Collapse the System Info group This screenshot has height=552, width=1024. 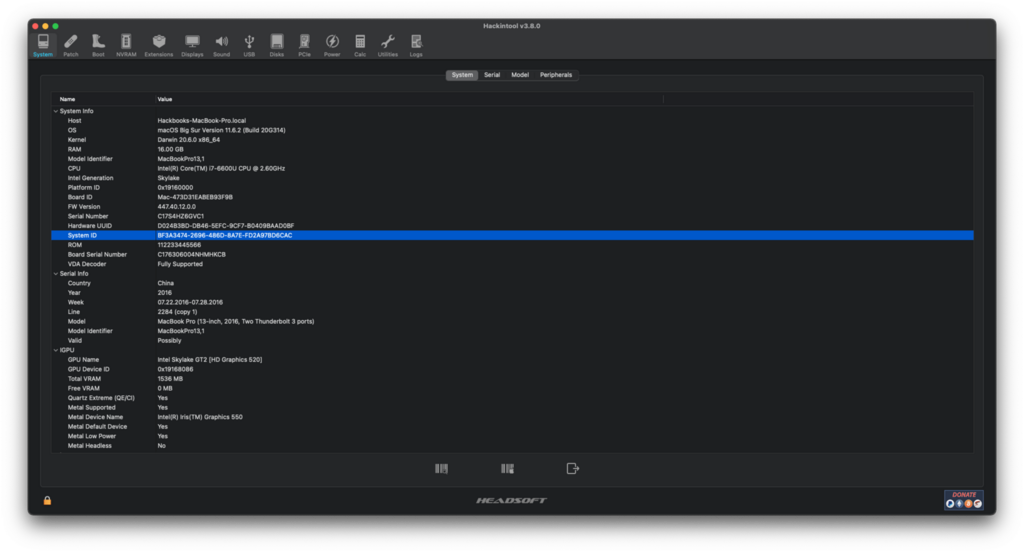click(x=56, y=111)
